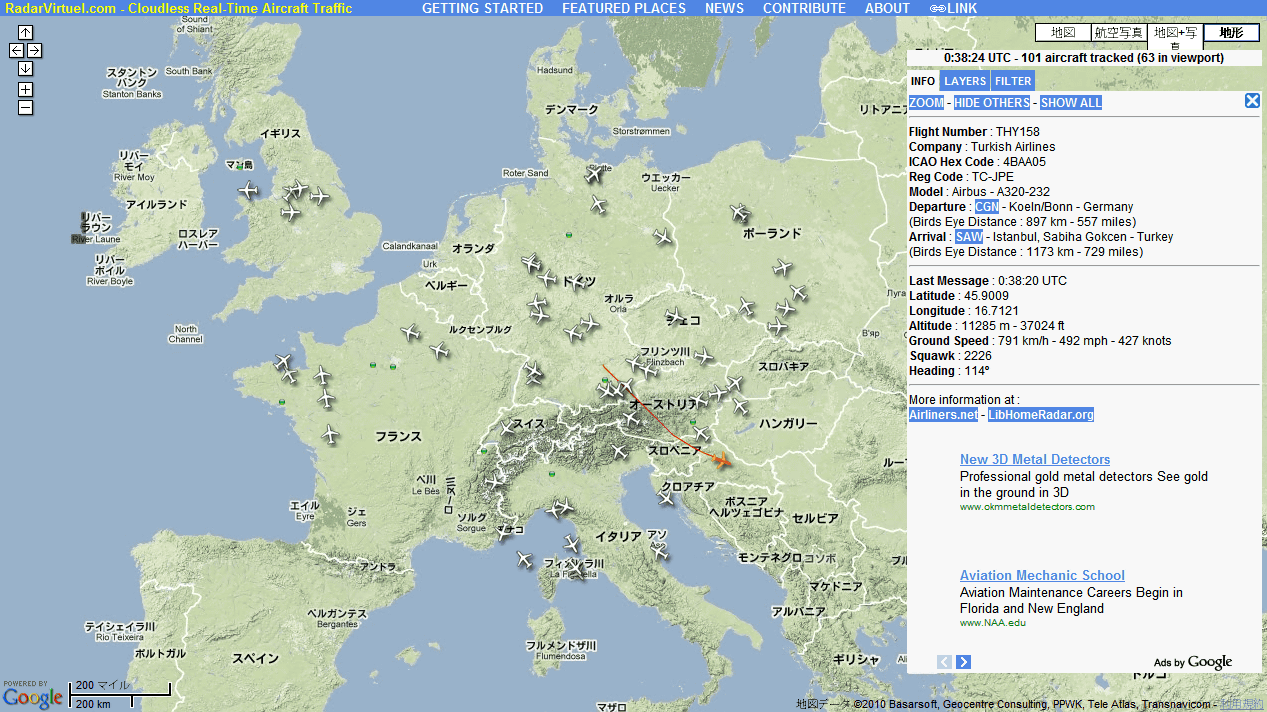Image resolution: width=1267 pixels, height=712 pixels.
Task: Zoom in using the plus button
Action: 25,89
